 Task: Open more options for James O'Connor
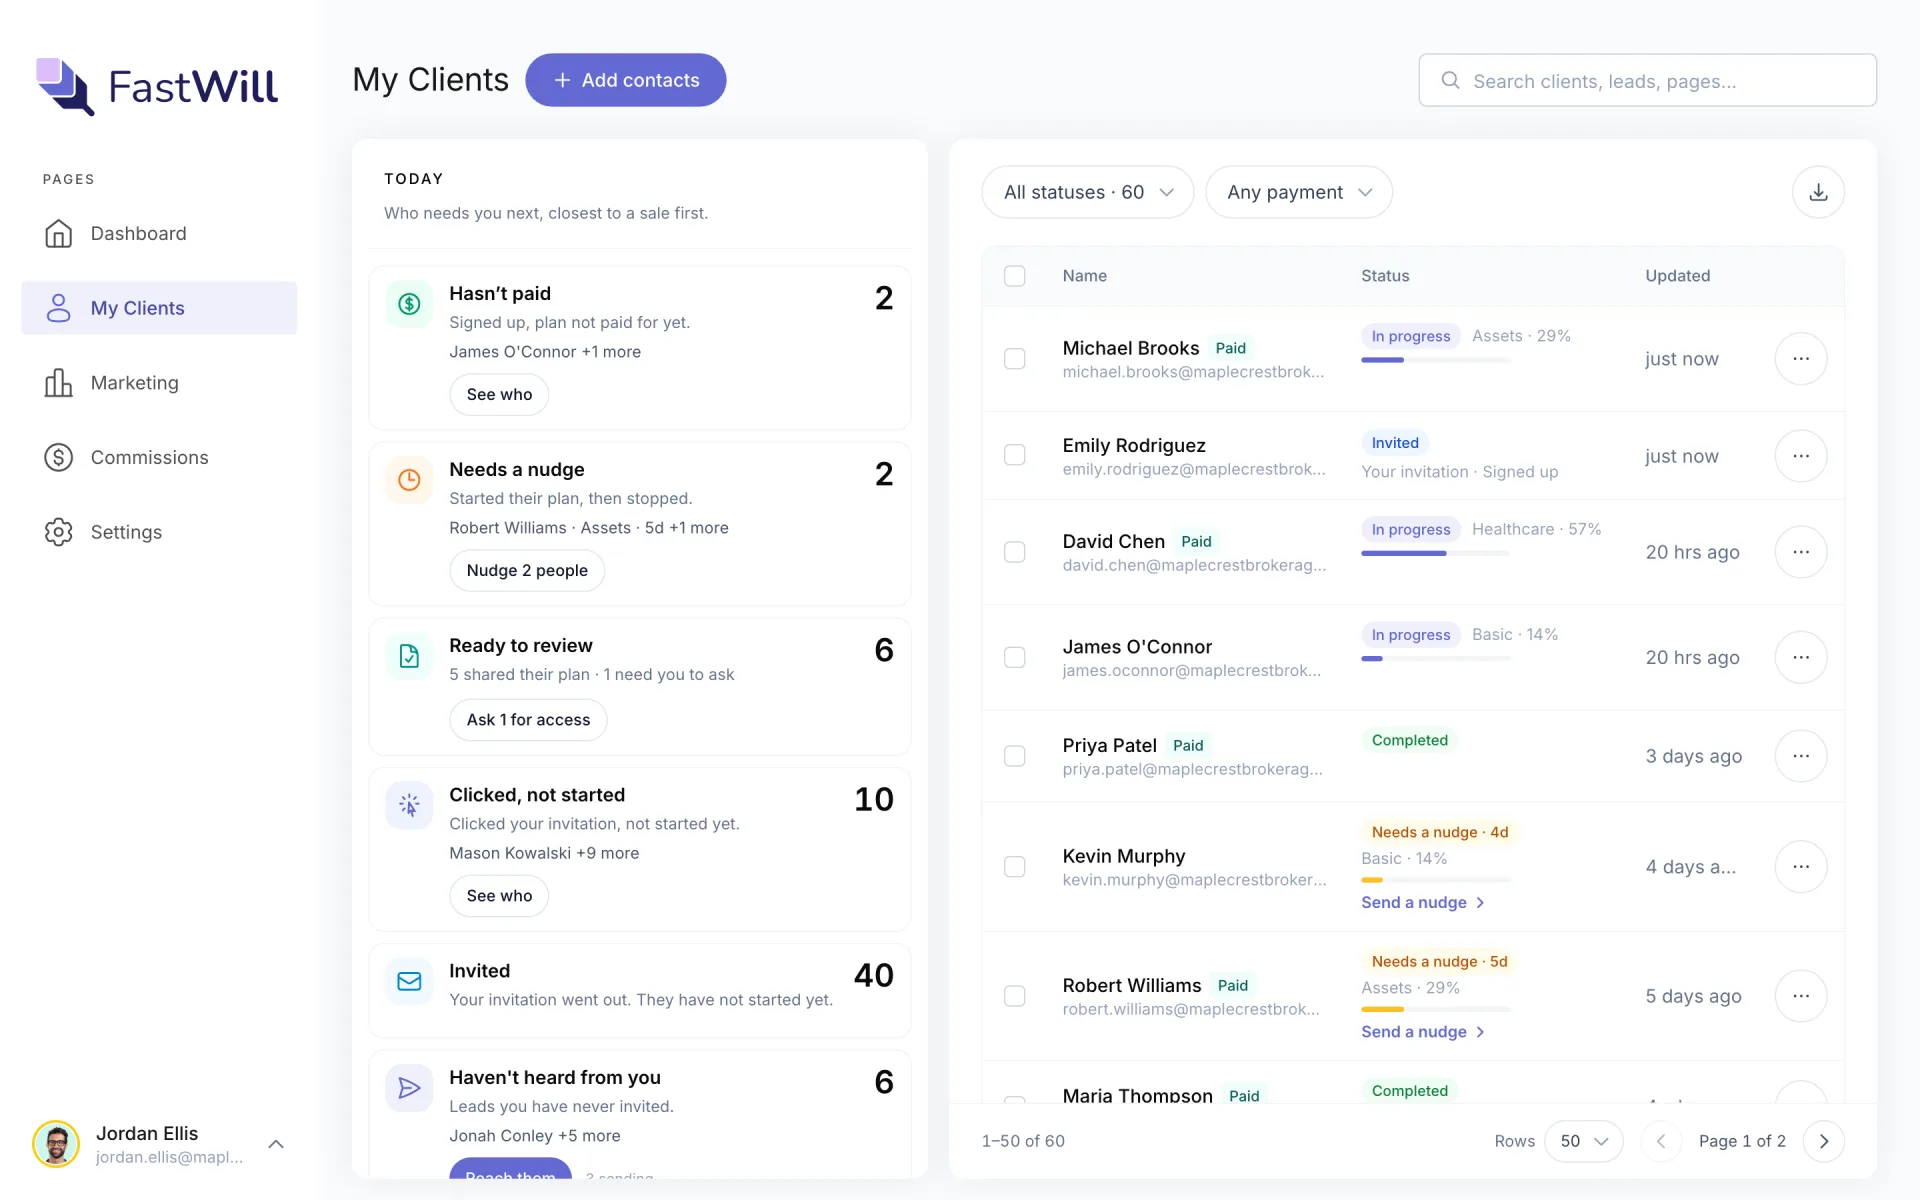tap(1801, 657)
